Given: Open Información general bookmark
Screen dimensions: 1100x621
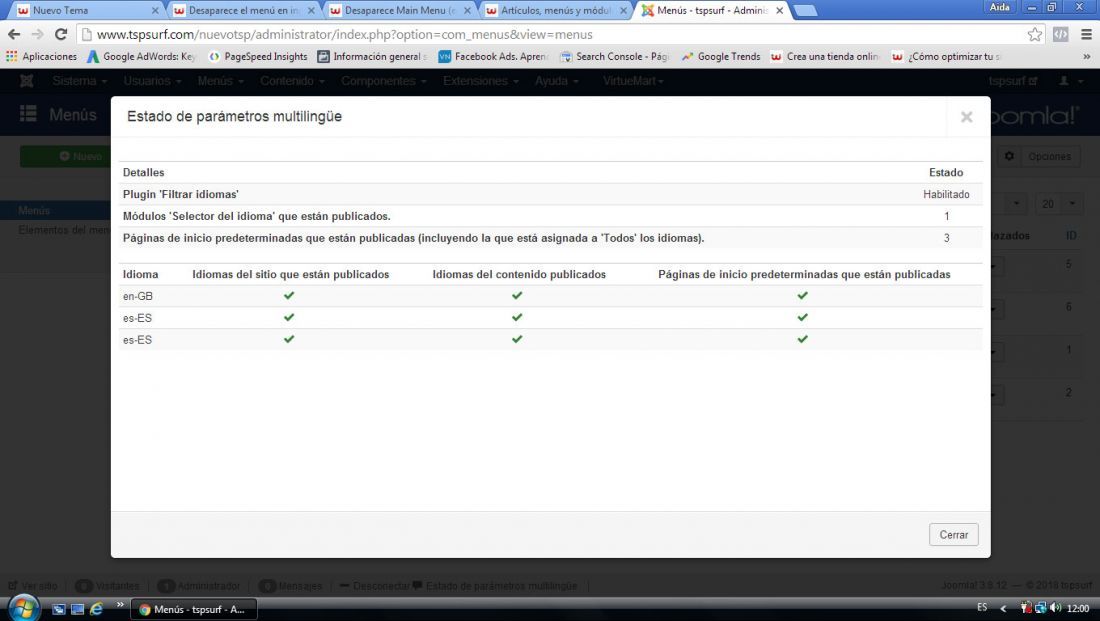Looking at the screenshot, I should (x=372, y=56).
